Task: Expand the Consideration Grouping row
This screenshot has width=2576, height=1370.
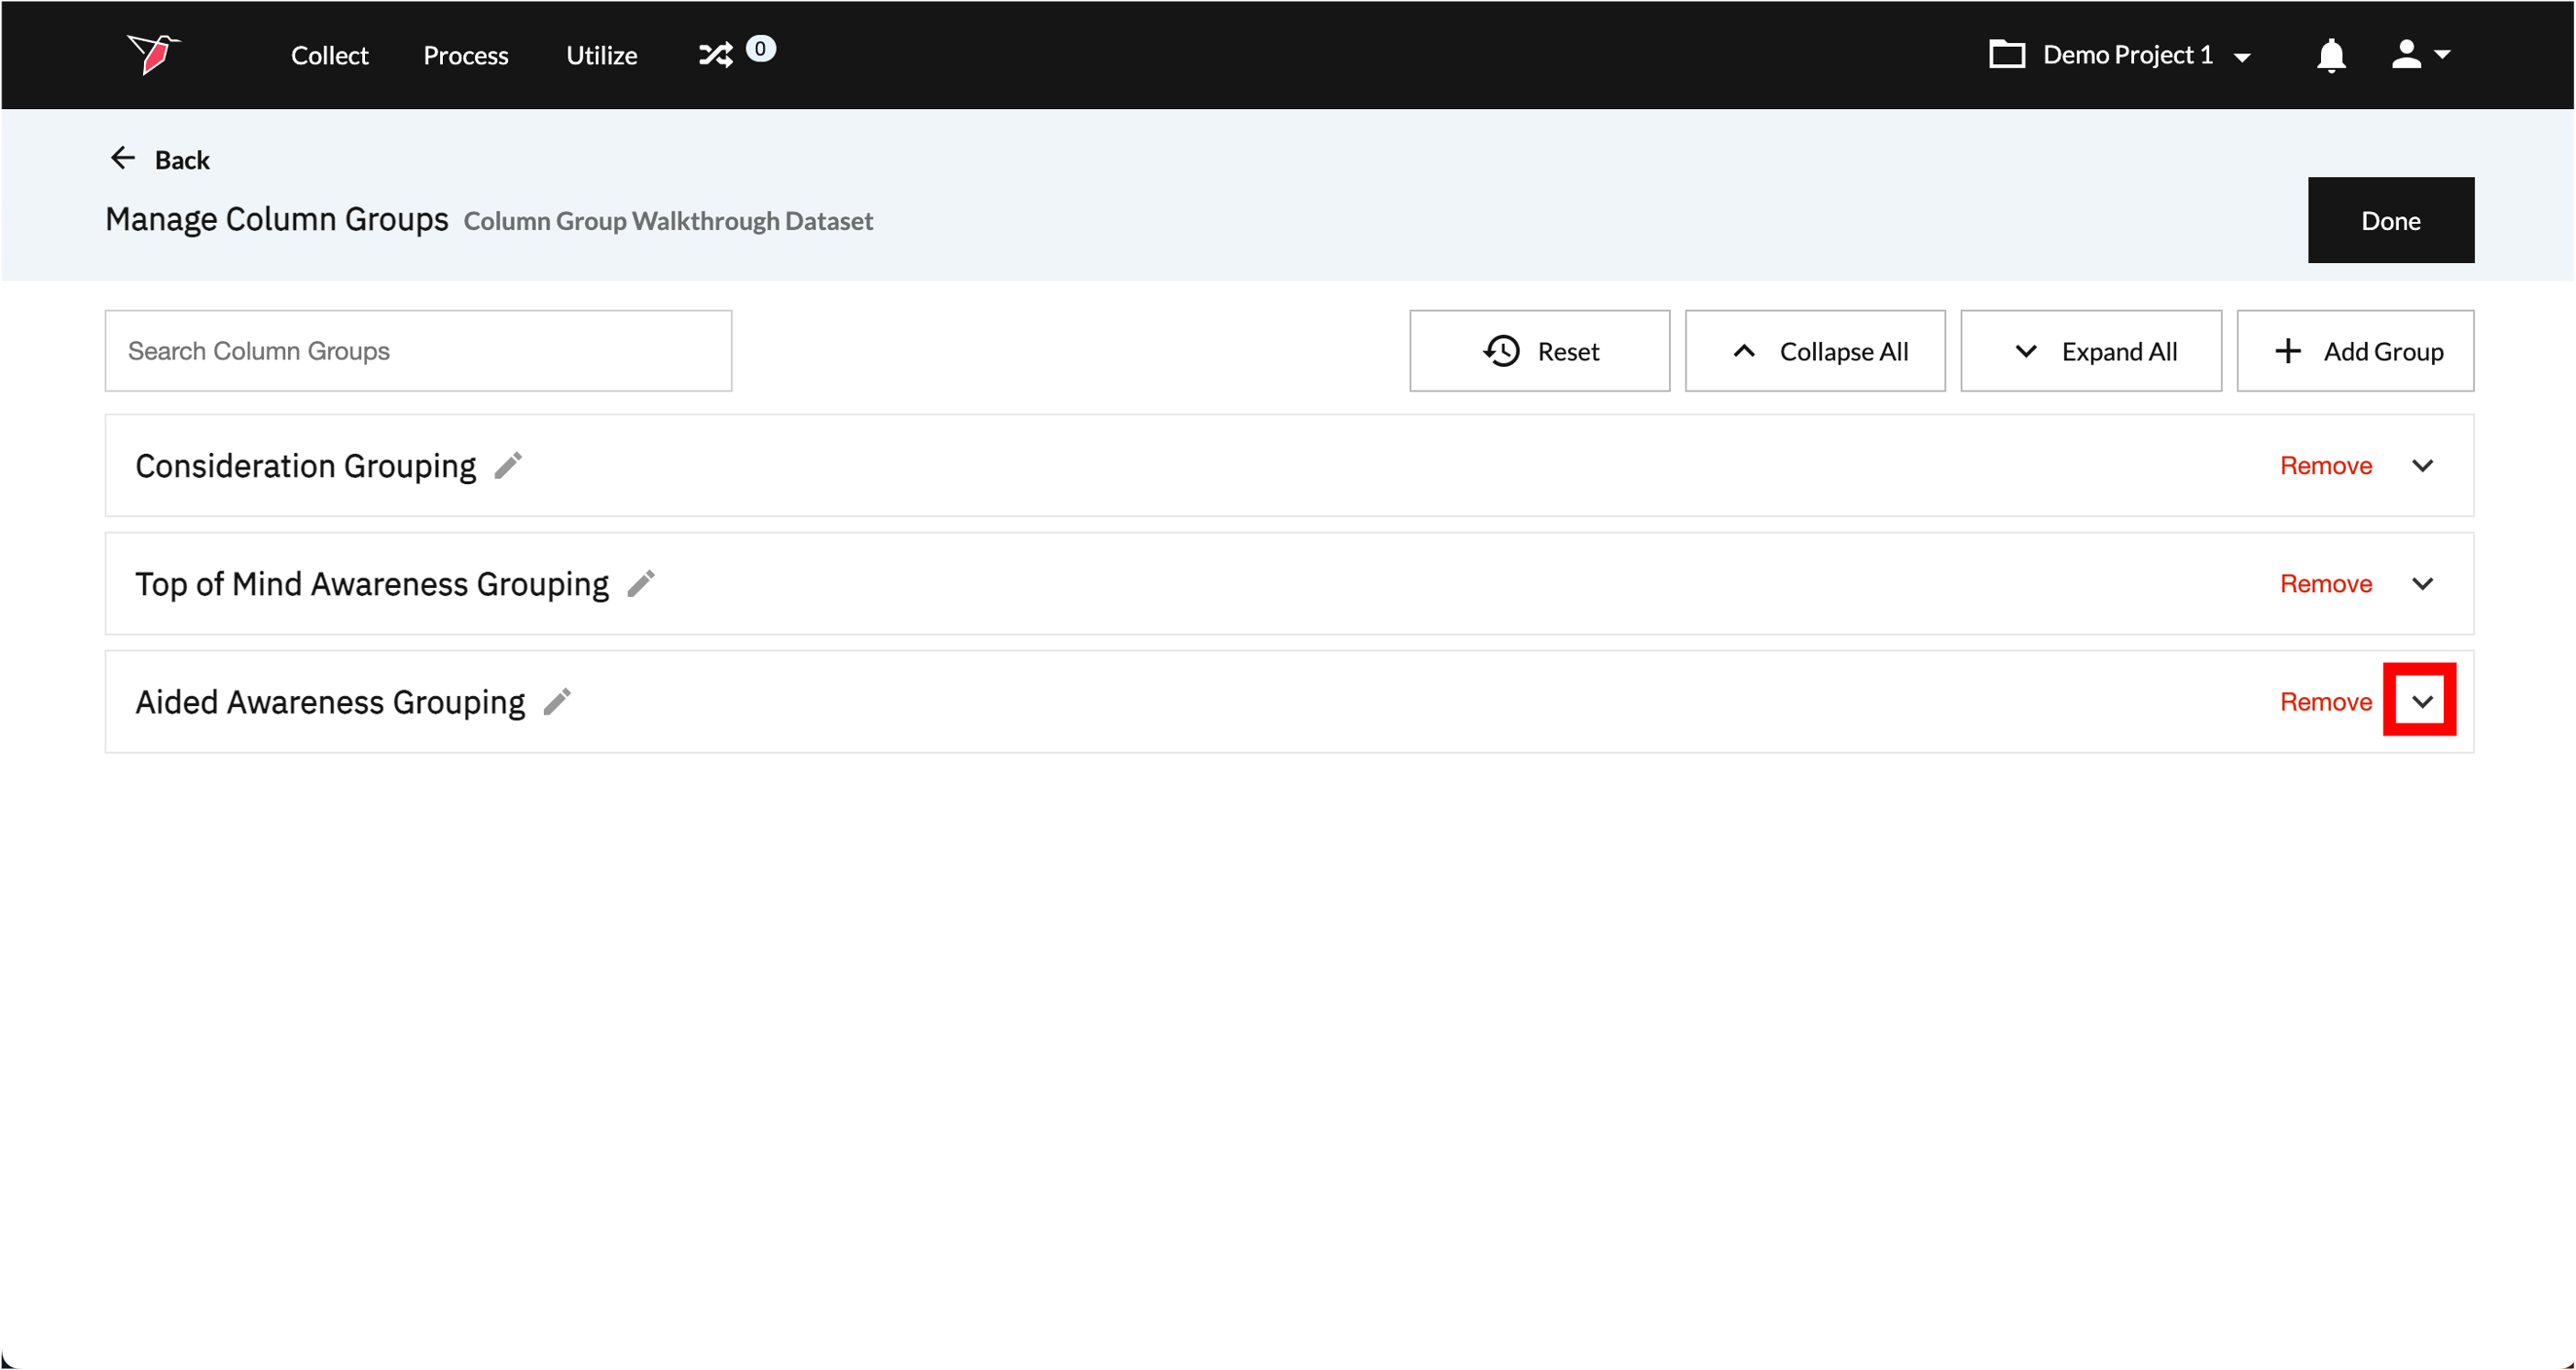Action: pos(2421,466)
